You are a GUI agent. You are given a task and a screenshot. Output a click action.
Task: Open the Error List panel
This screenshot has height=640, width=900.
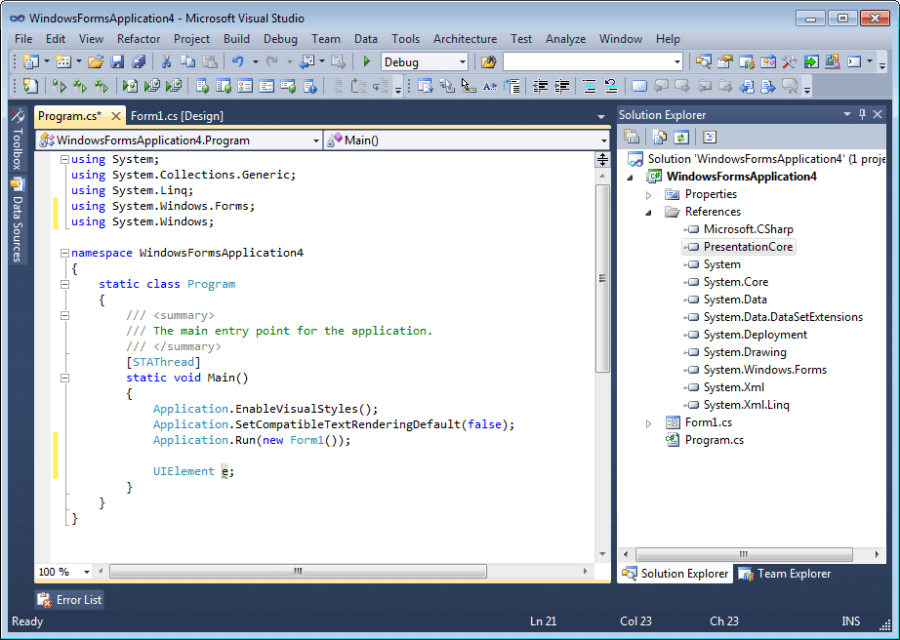click(68, 599)
